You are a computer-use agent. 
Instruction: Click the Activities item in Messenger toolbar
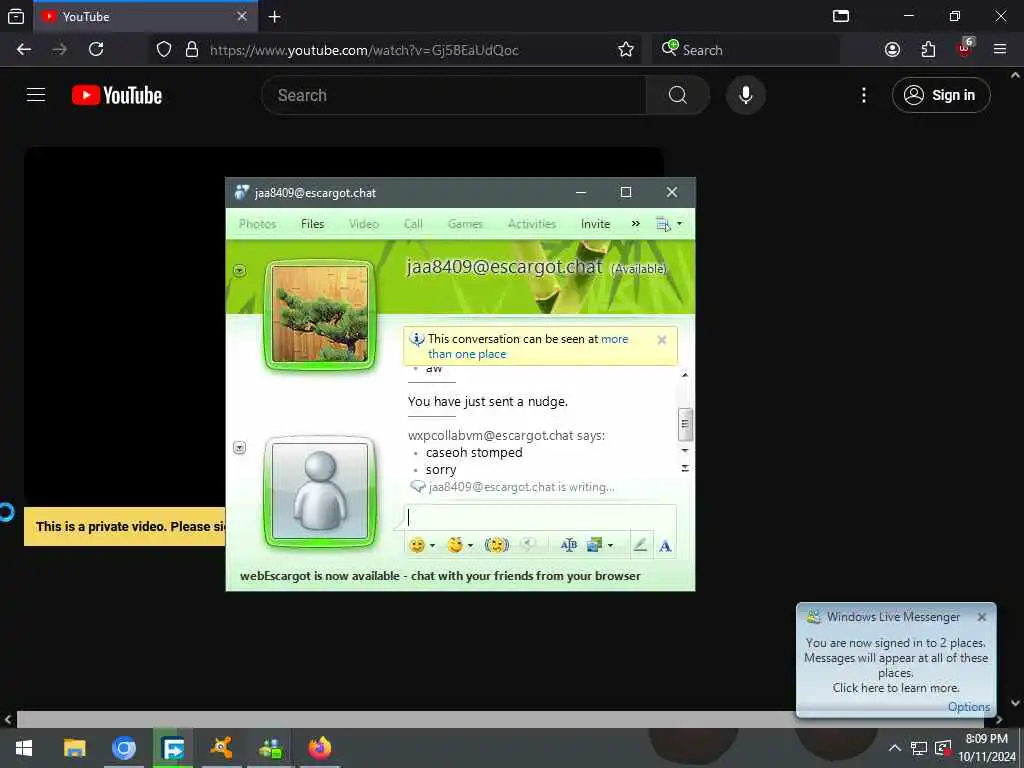[532, 224]
